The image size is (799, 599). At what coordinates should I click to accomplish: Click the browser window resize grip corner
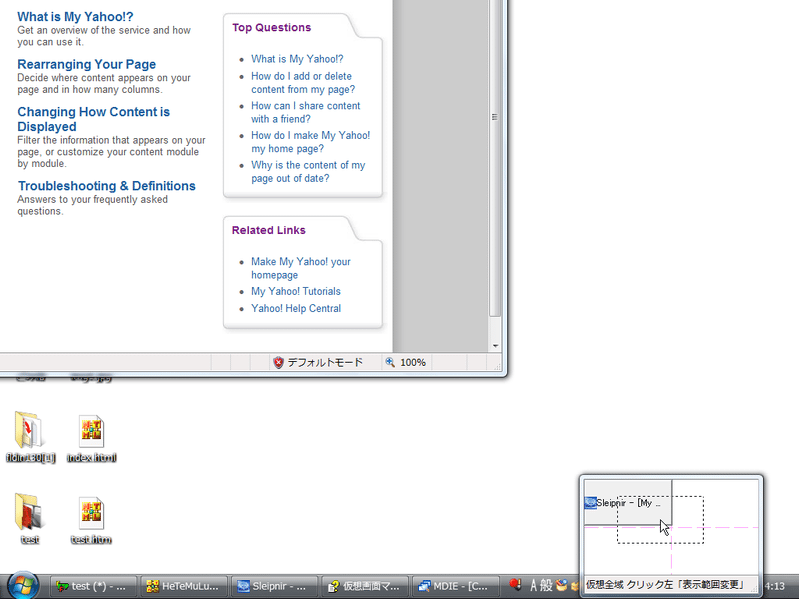(497, 365)
